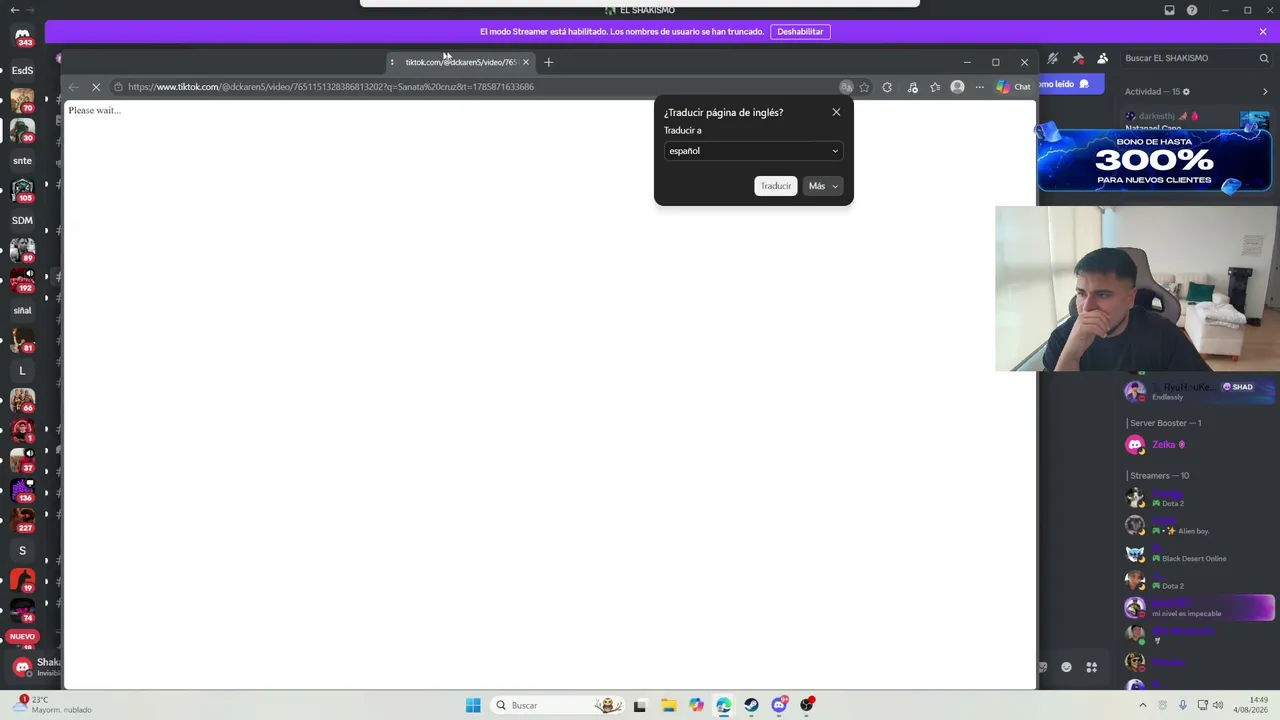Bookmark this page with the star icon

pos(864,87)
